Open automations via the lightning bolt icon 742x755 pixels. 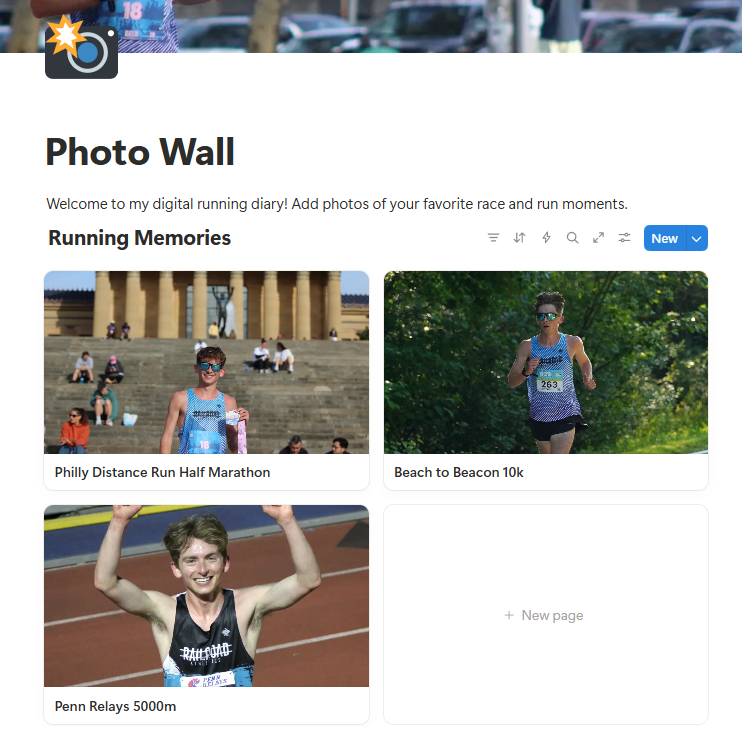[546, 238]
